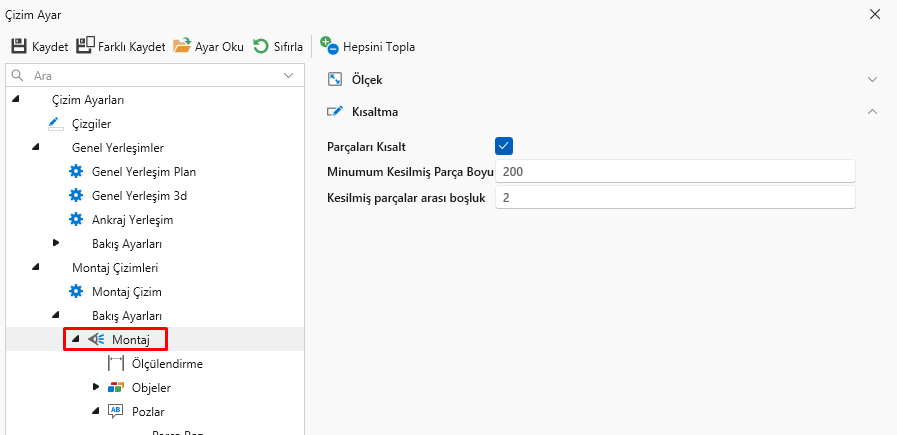Collapse the Kısaltma section
This screenshot has height=435, width=897.
coord(872,111)
